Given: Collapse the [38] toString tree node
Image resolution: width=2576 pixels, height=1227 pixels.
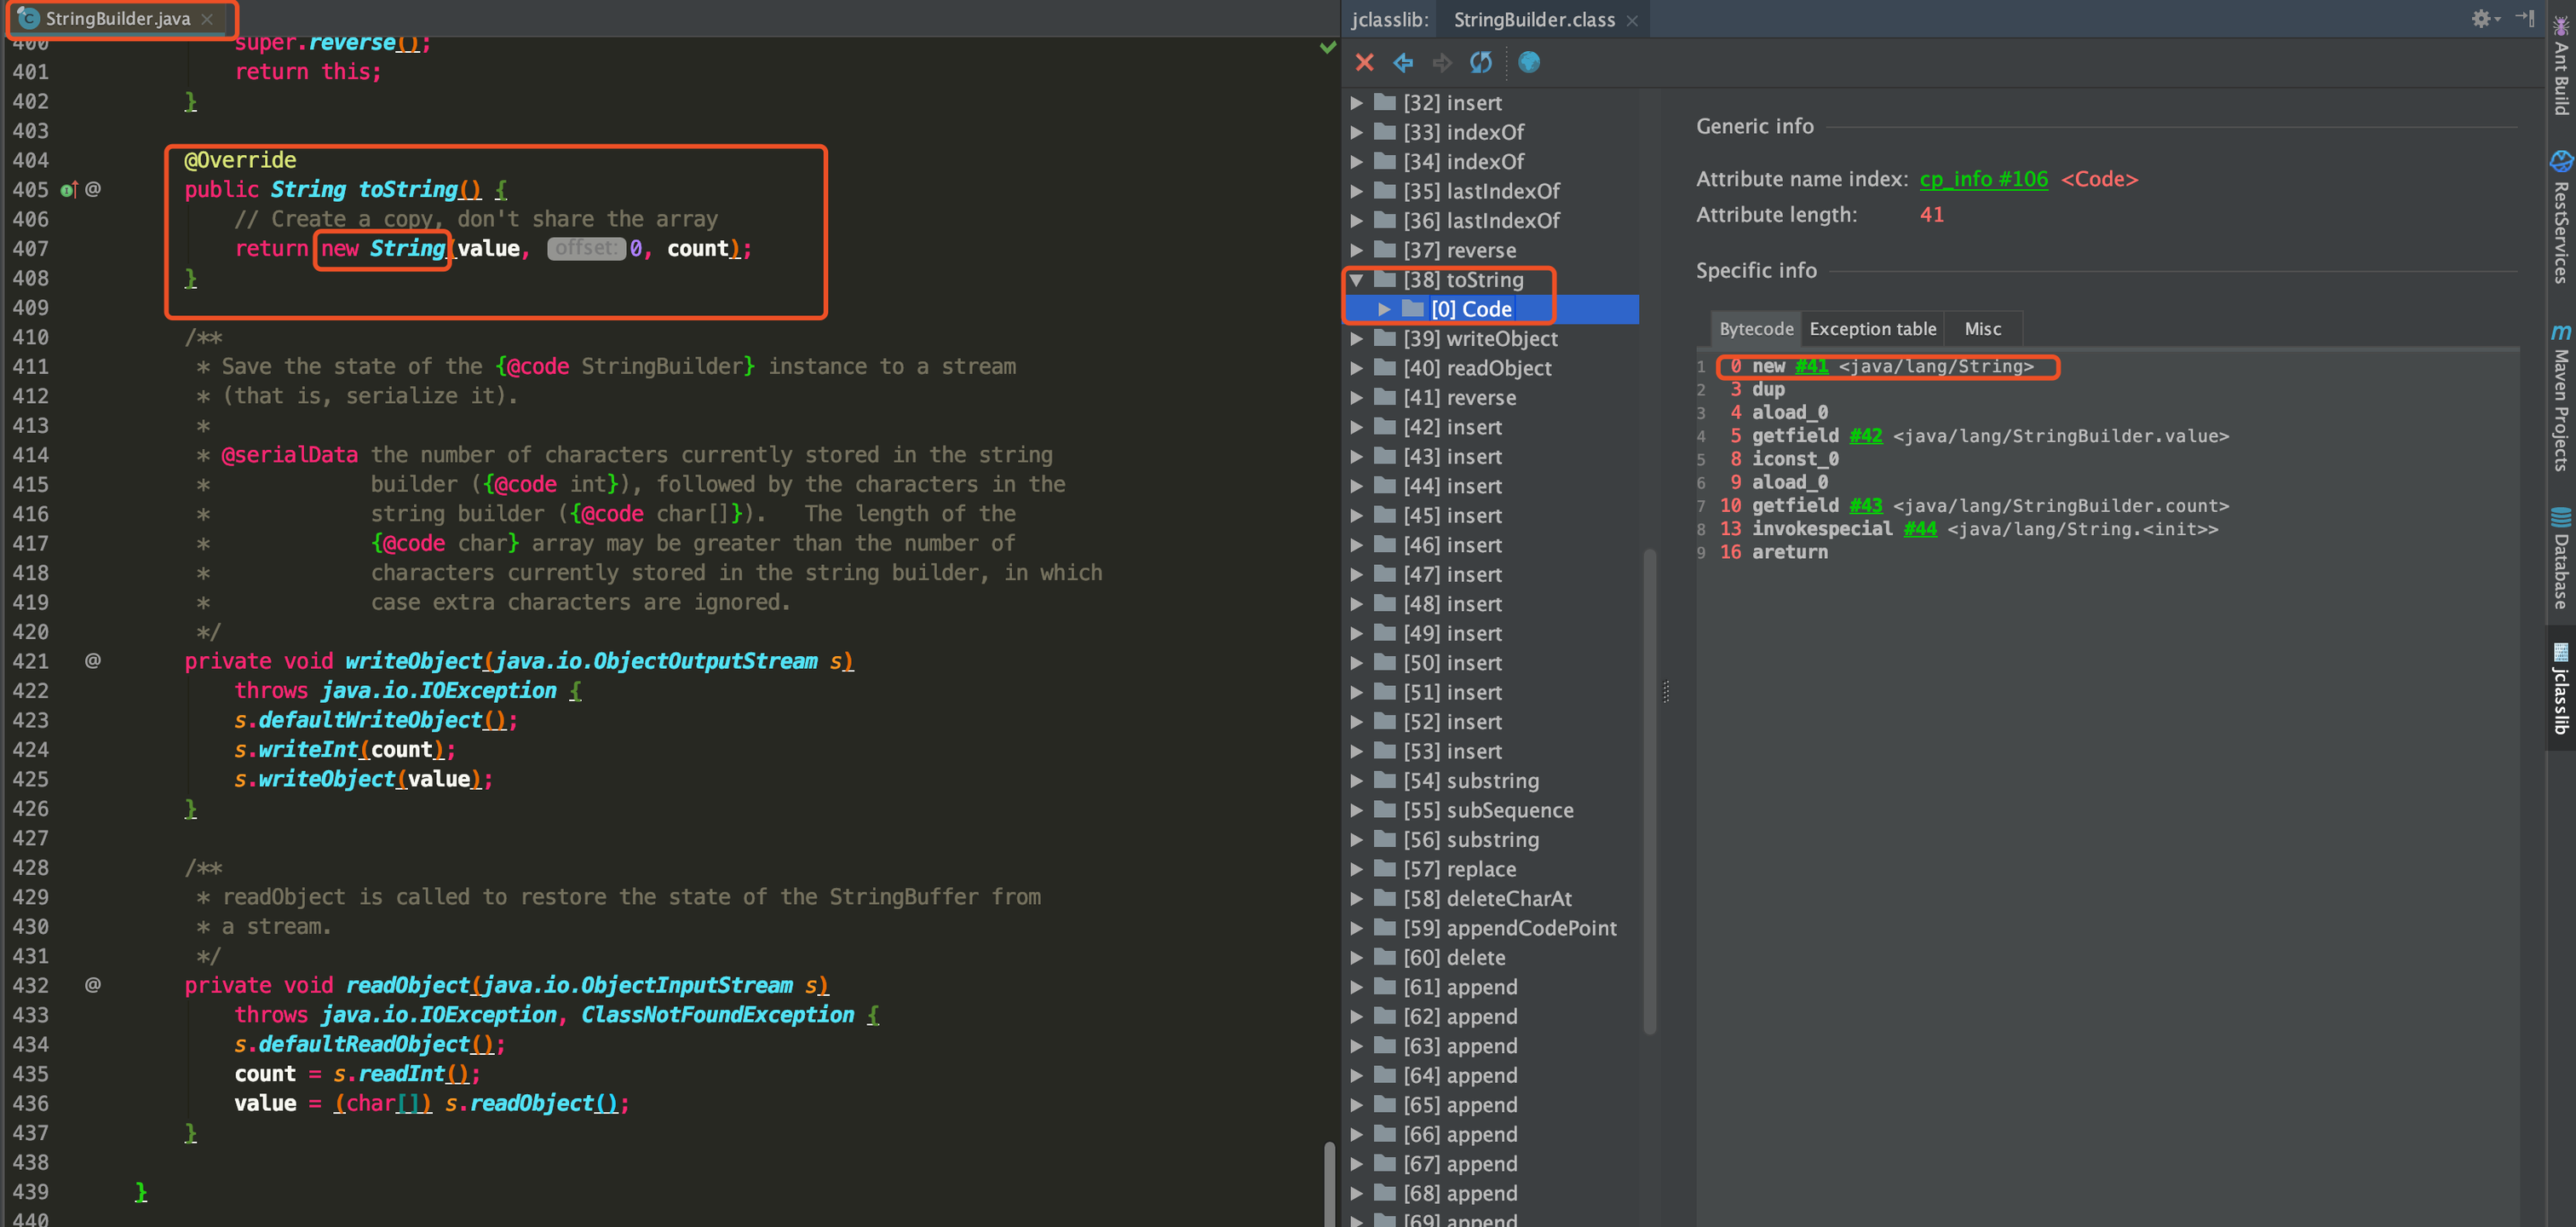Looking at the screenshot, I should [1357, 280].
